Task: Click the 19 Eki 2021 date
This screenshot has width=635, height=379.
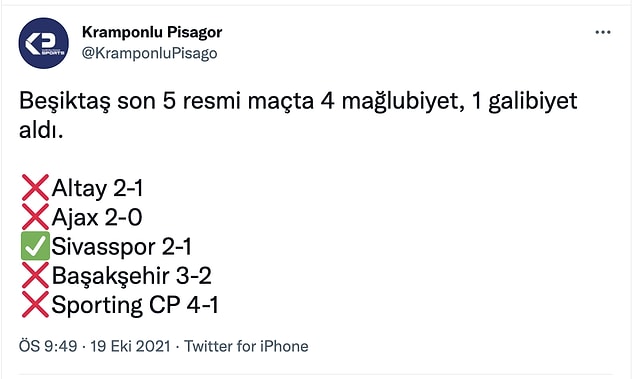Action: (130, 346)
